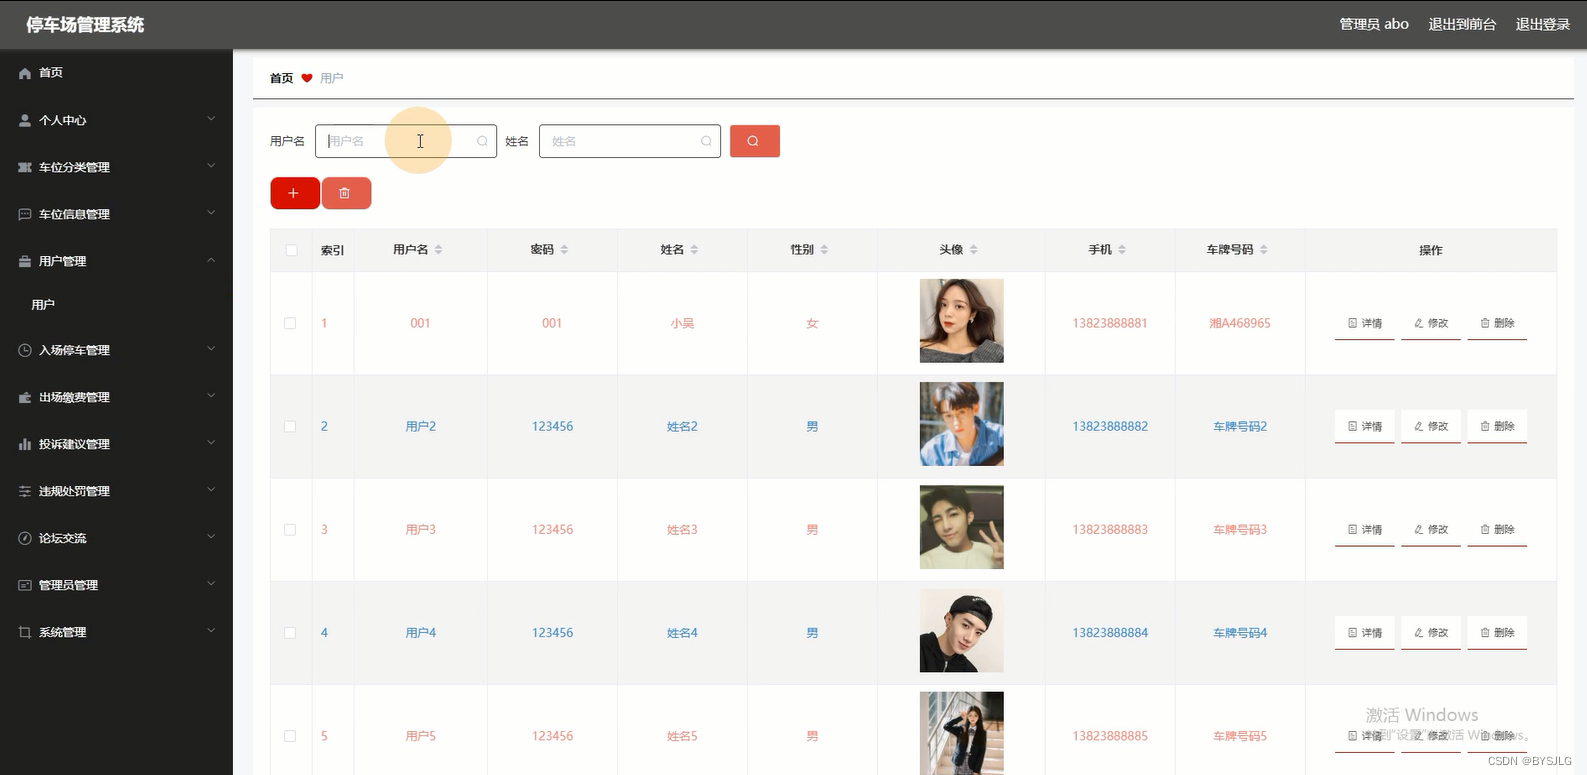Click the icon beside 出场缴费管理
The image size is (1587, 775).
pos(25,397)
